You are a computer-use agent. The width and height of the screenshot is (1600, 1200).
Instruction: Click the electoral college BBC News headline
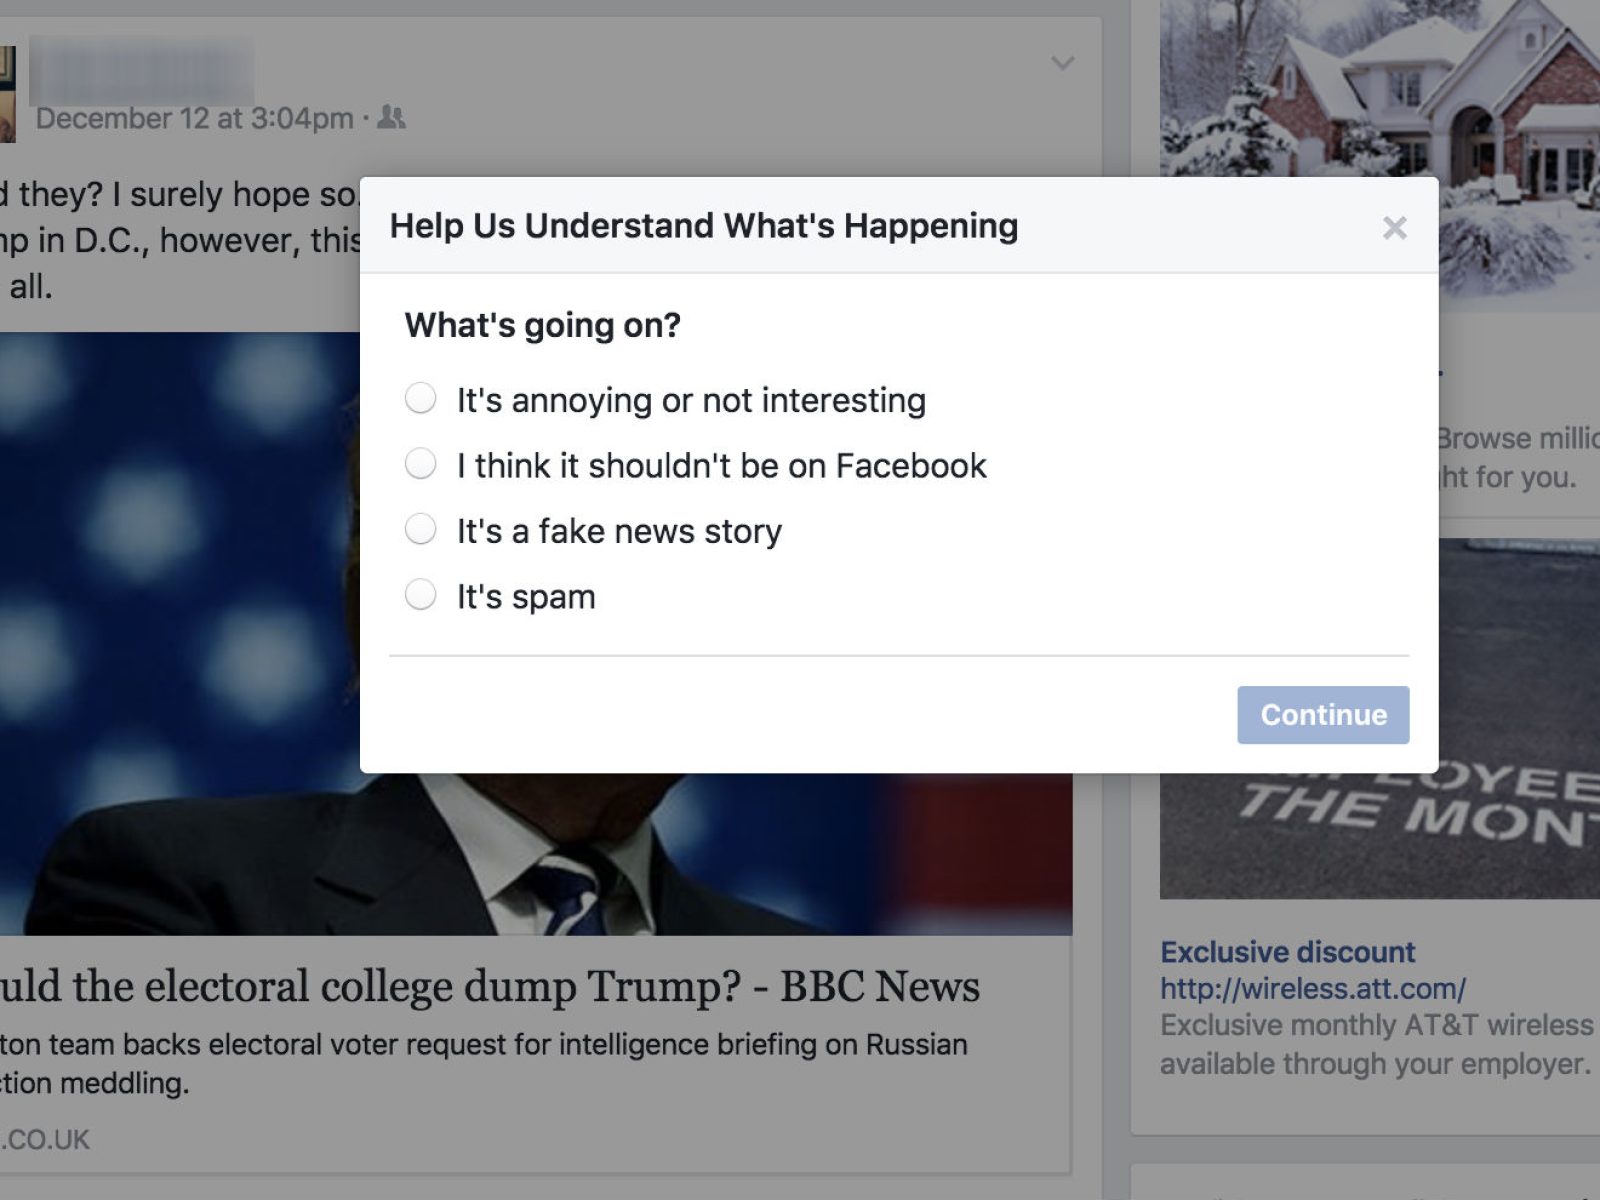[x=490, y=987]
